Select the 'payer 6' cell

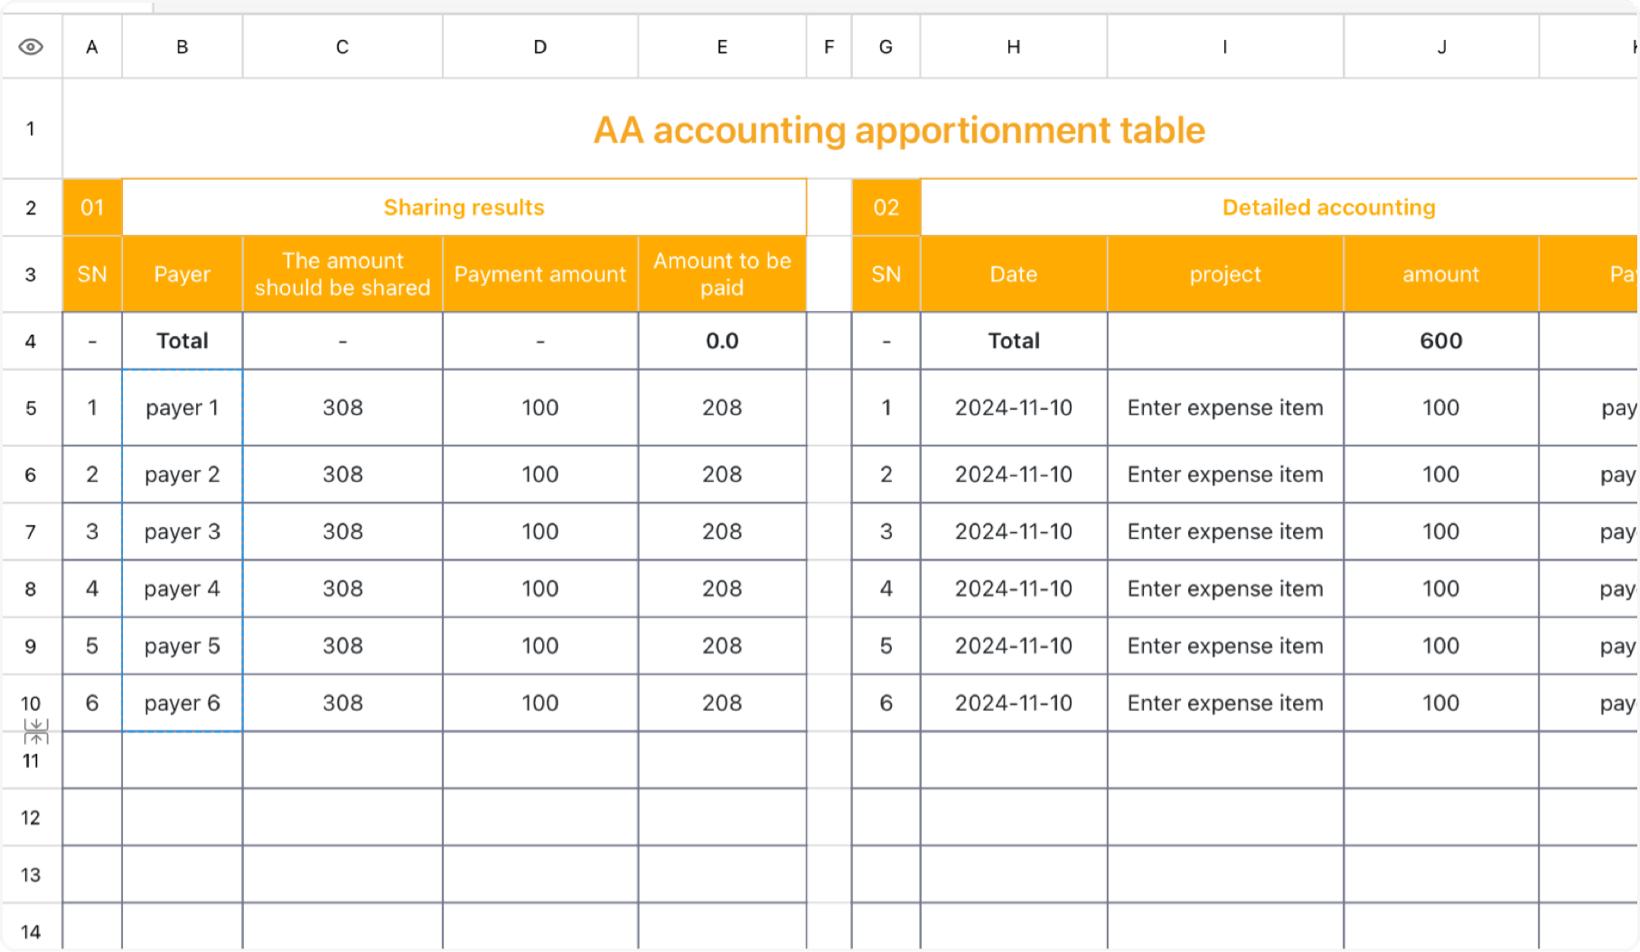[182, 703]
